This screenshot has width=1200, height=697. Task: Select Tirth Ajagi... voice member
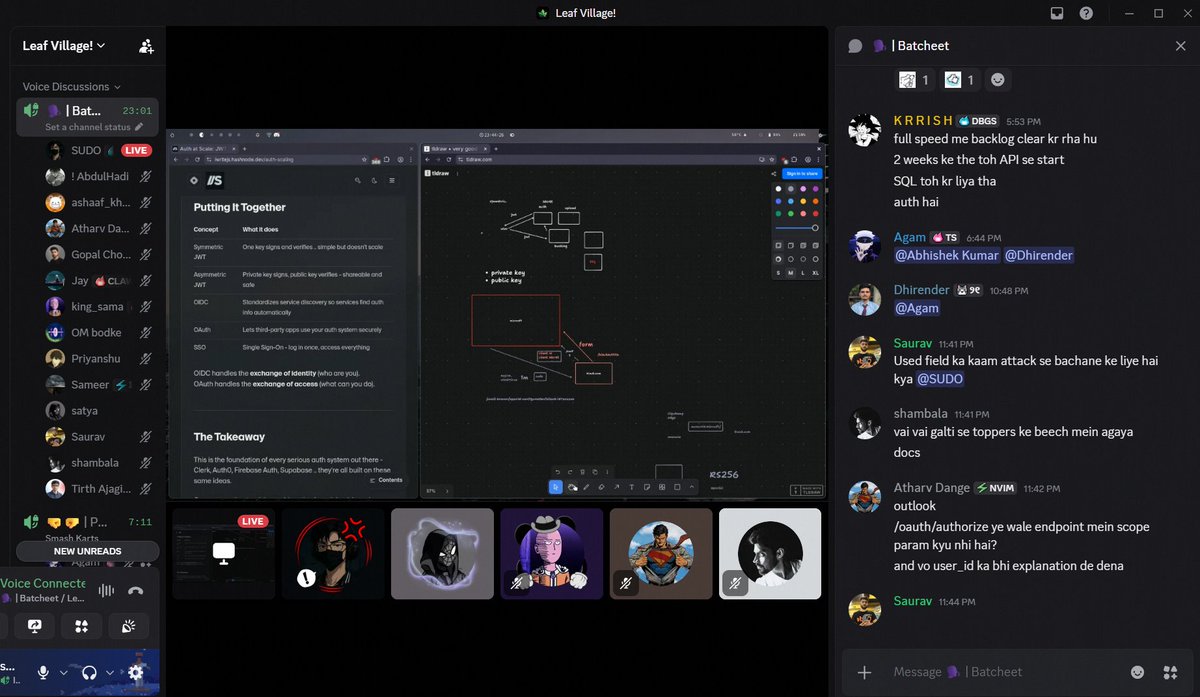(x=98, y=488)
